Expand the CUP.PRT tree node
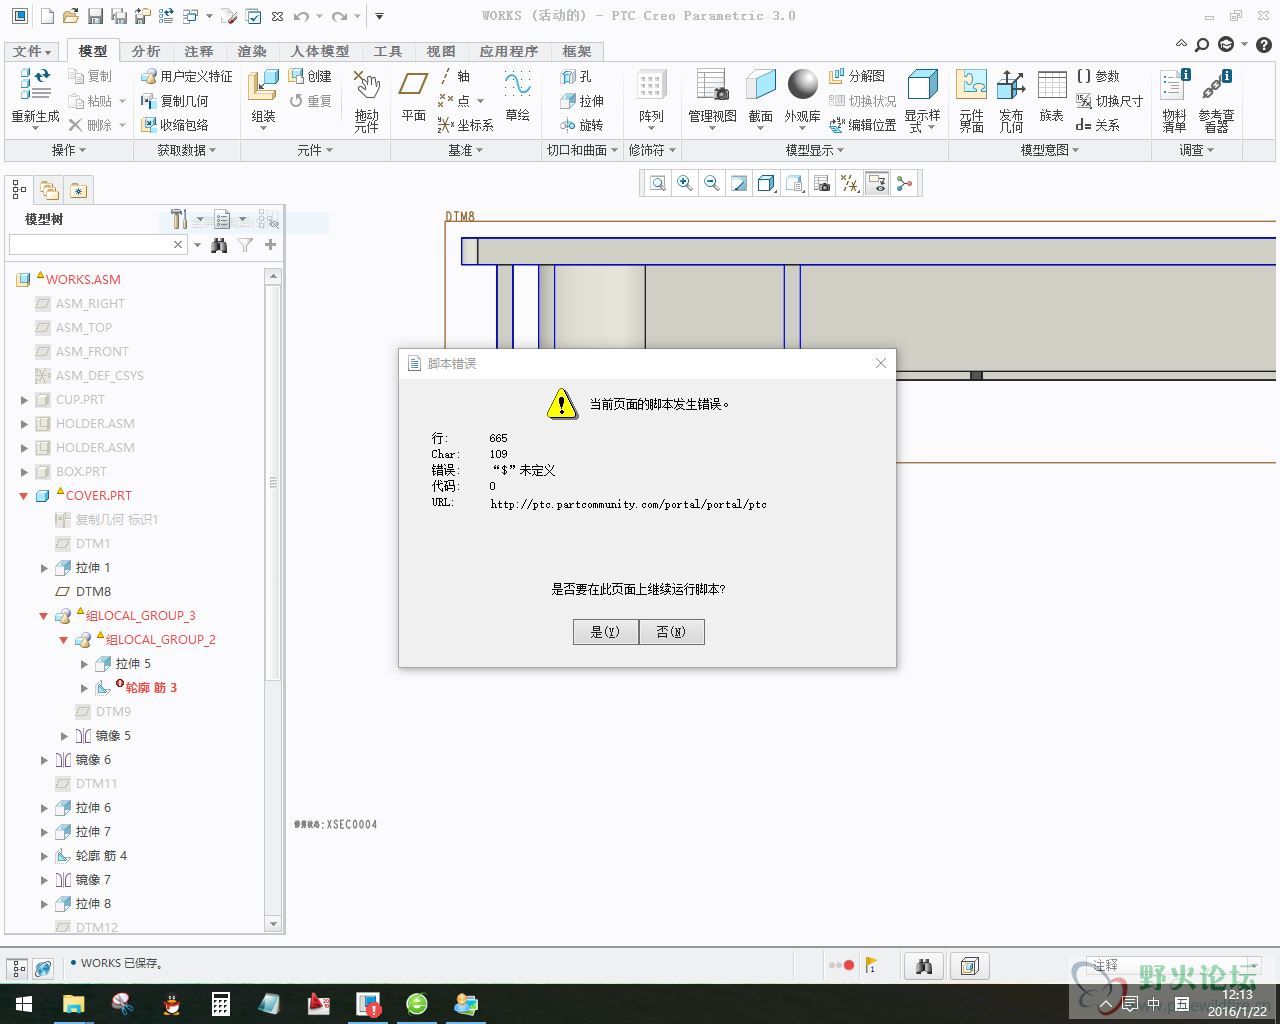Screen dimensions: 1280x1024 tap(24, 400)
